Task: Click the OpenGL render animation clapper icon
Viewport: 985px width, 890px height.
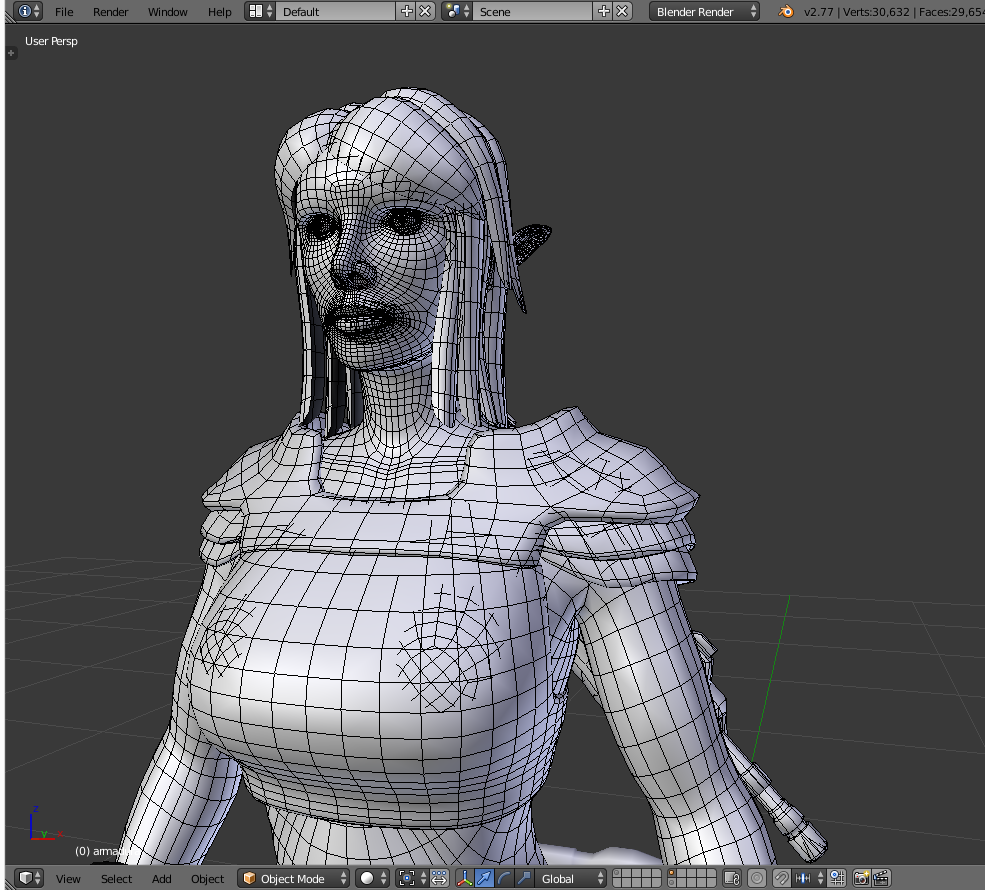Action: coord(881,878)
